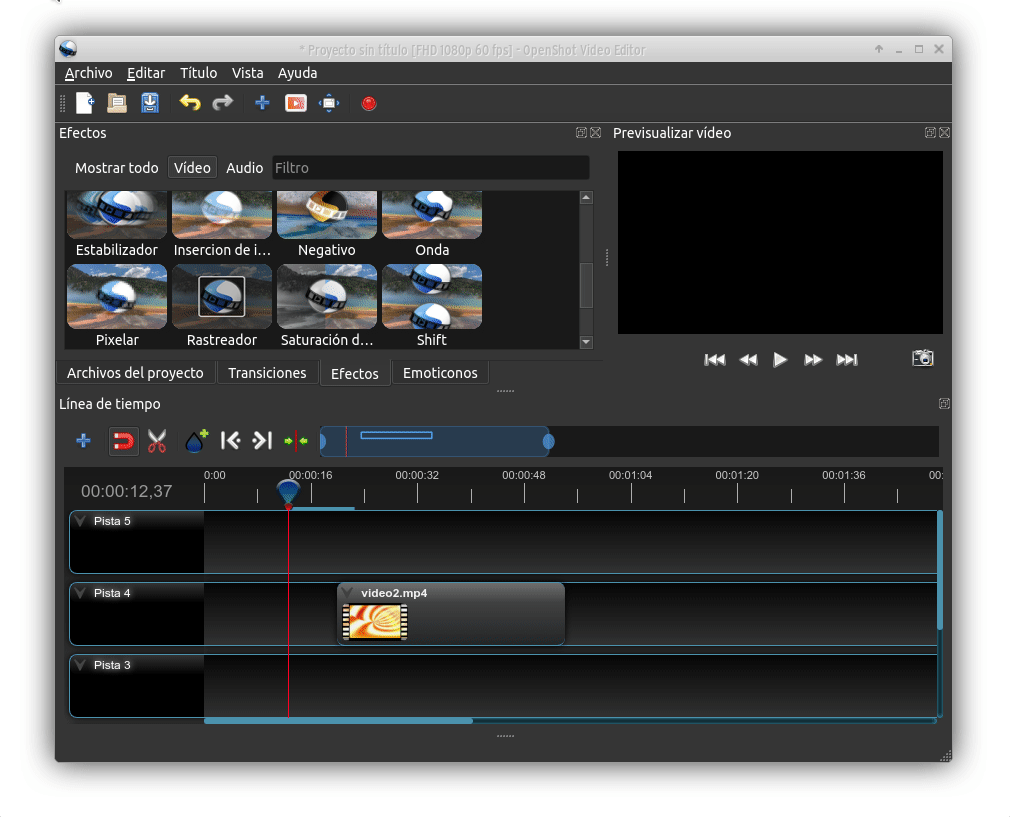
Task: Open the Archivo menu
Action: (88, 73)
